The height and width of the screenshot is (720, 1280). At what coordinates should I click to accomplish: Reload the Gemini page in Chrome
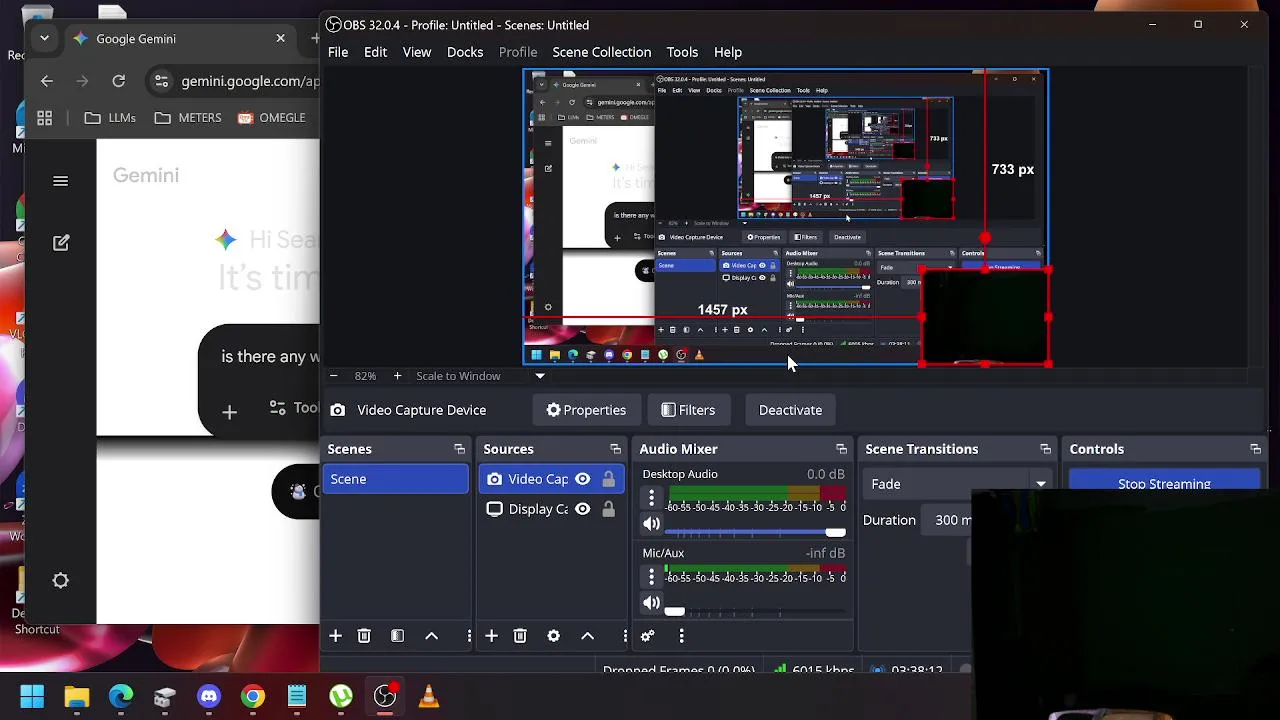click(x=119, y=81)
